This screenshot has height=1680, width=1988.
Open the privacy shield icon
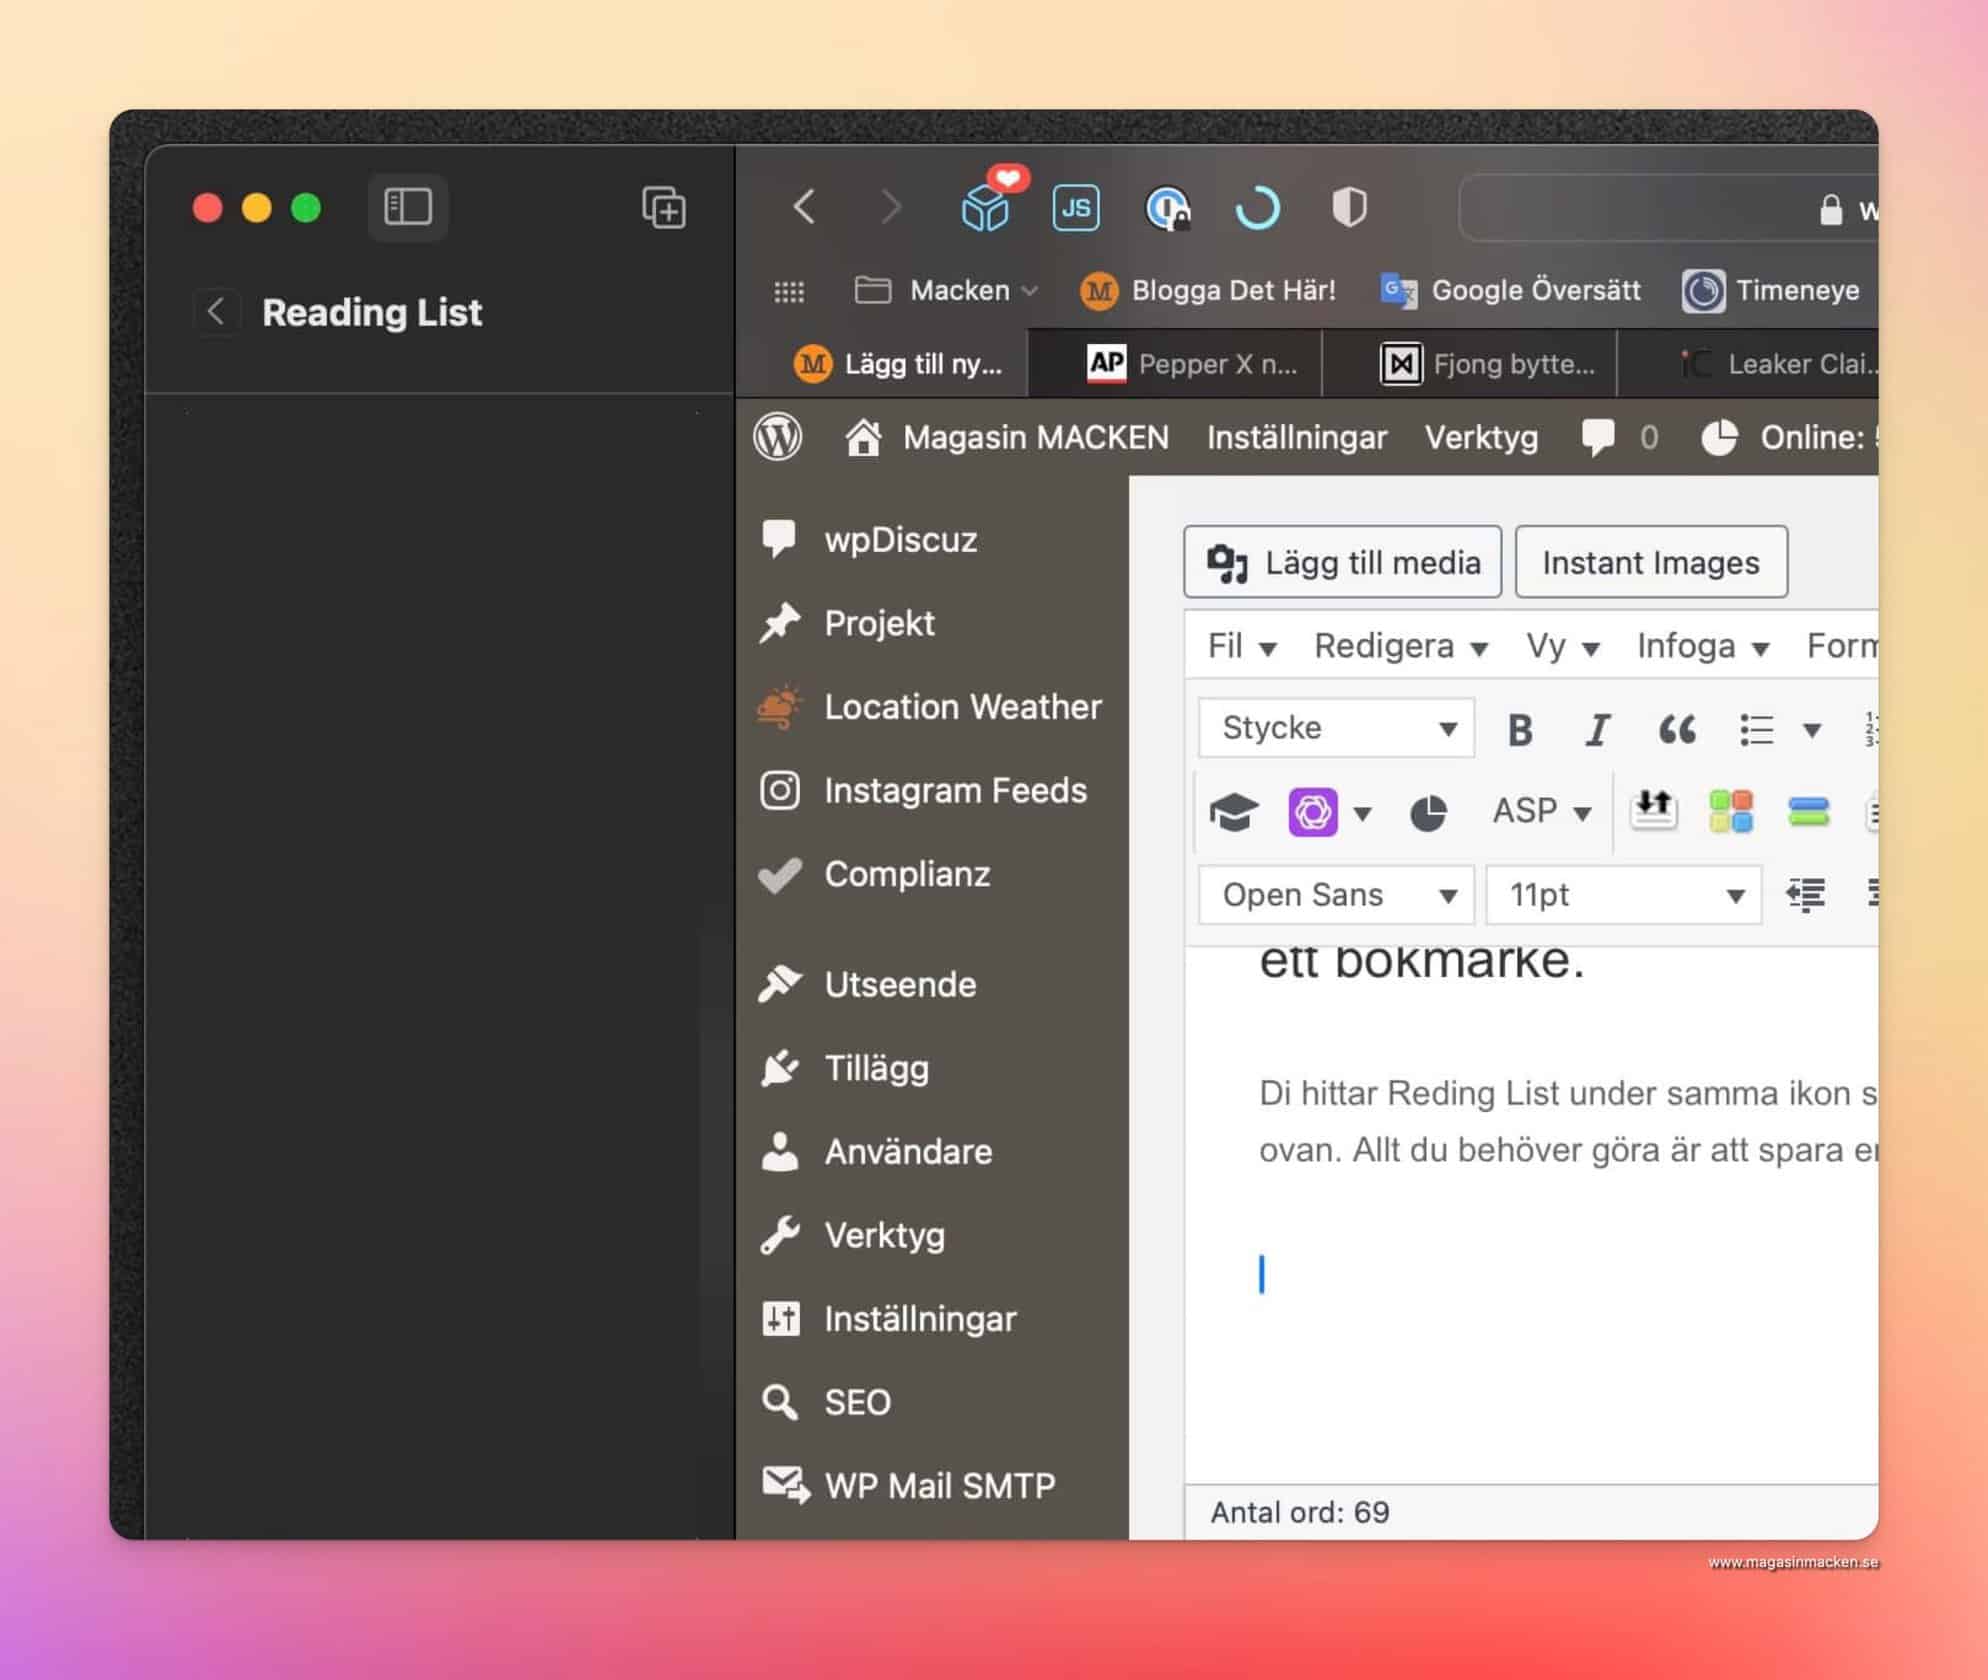click(1349, 208)
